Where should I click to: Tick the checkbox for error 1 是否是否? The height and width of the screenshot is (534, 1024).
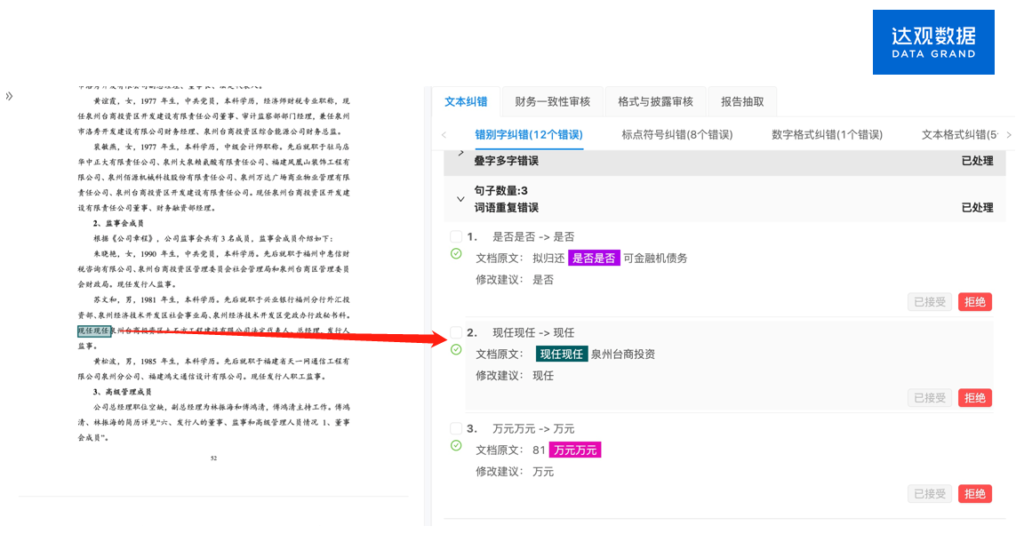[x=456, y=237]
